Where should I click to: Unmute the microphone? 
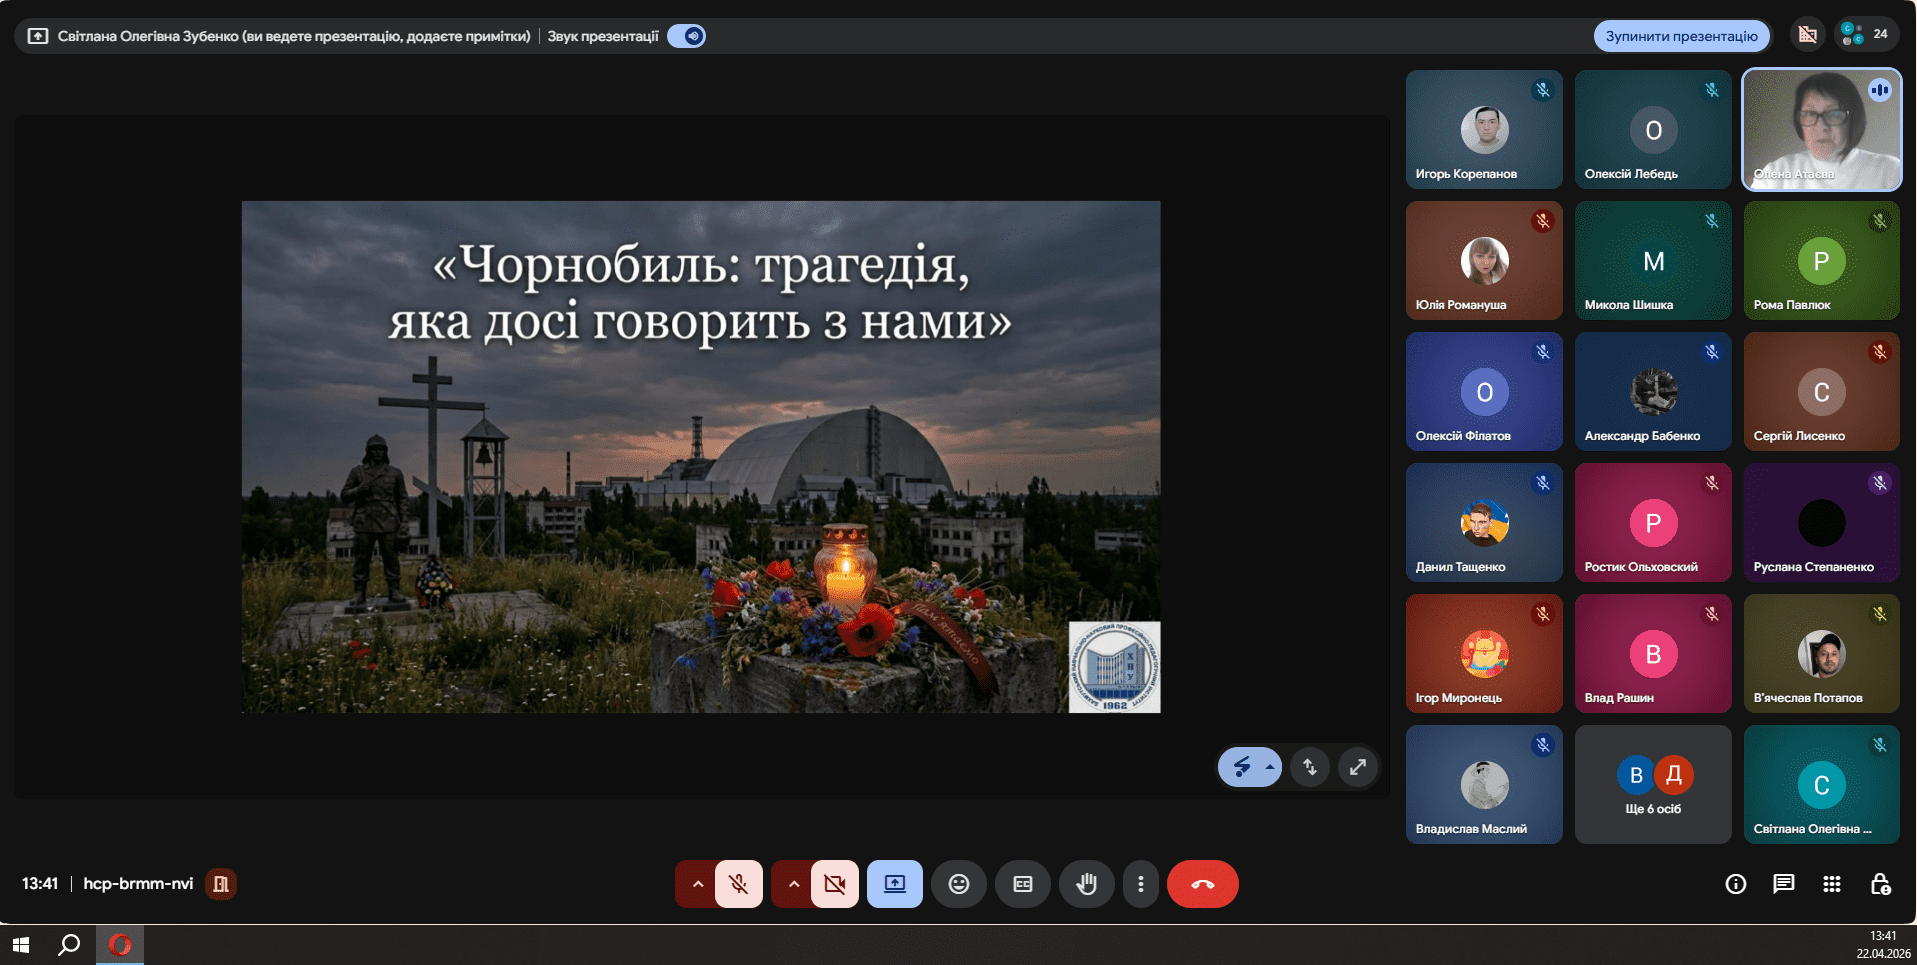(739, 884)
